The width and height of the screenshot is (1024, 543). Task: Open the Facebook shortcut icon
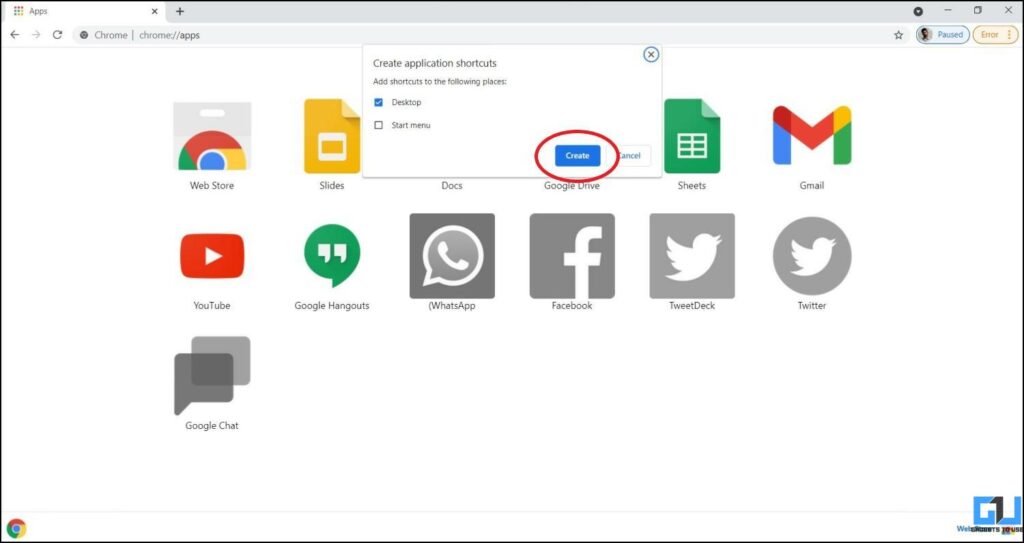572,256
